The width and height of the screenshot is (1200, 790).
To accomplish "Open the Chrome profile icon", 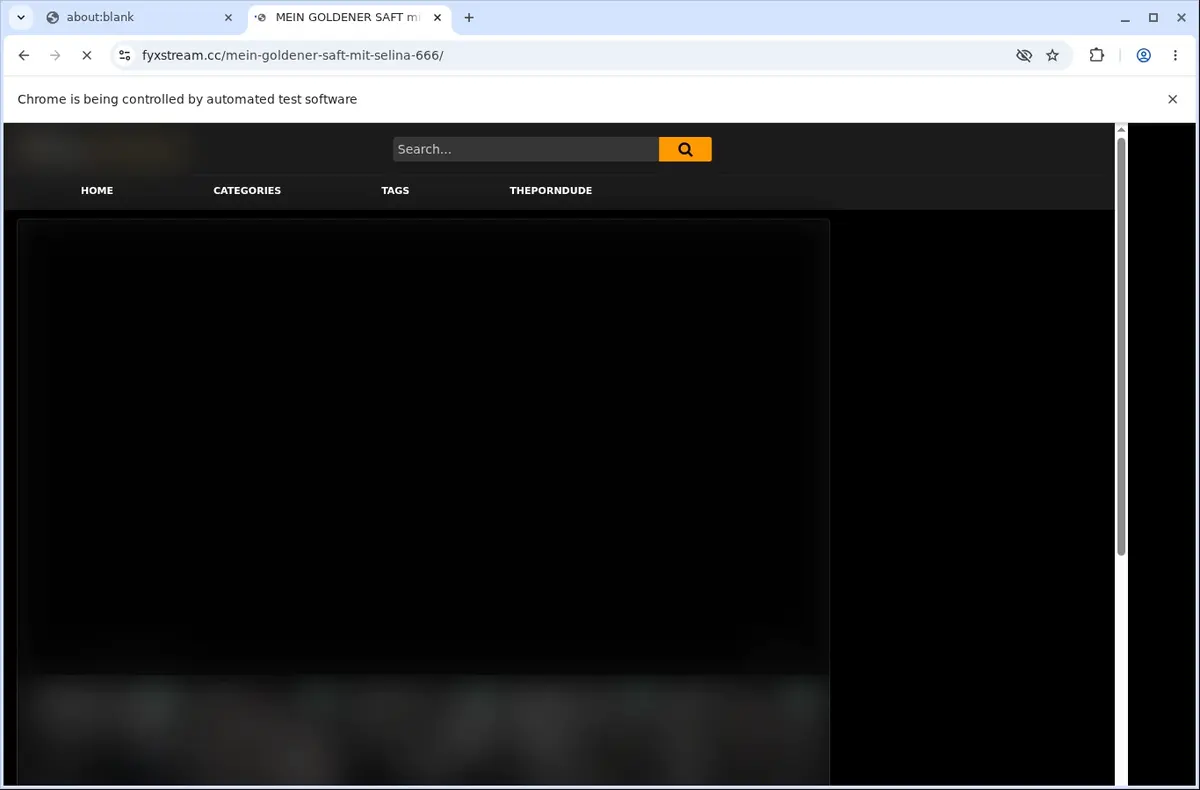I will 1143,56.
